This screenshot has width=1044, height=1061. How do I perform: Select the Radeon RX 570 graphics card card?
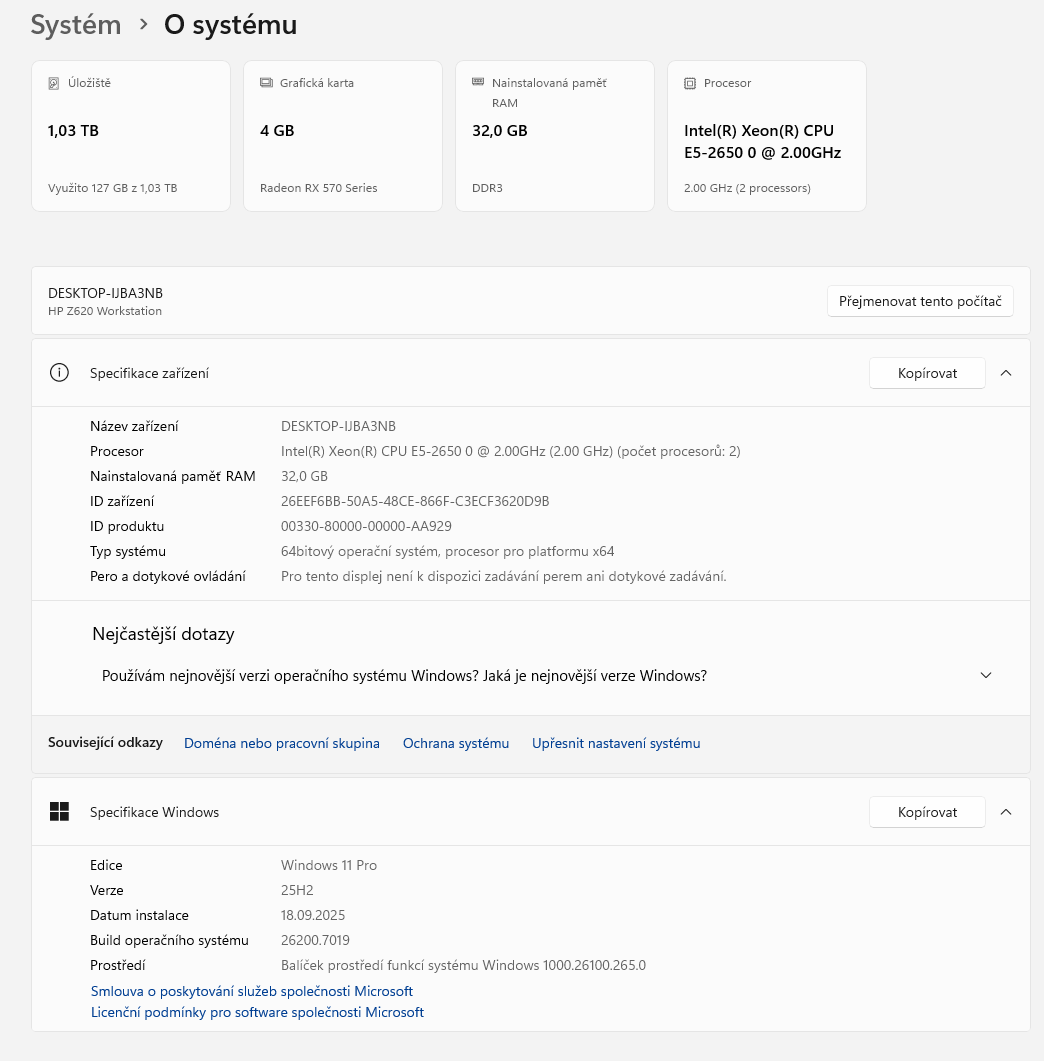pos(342,135)
